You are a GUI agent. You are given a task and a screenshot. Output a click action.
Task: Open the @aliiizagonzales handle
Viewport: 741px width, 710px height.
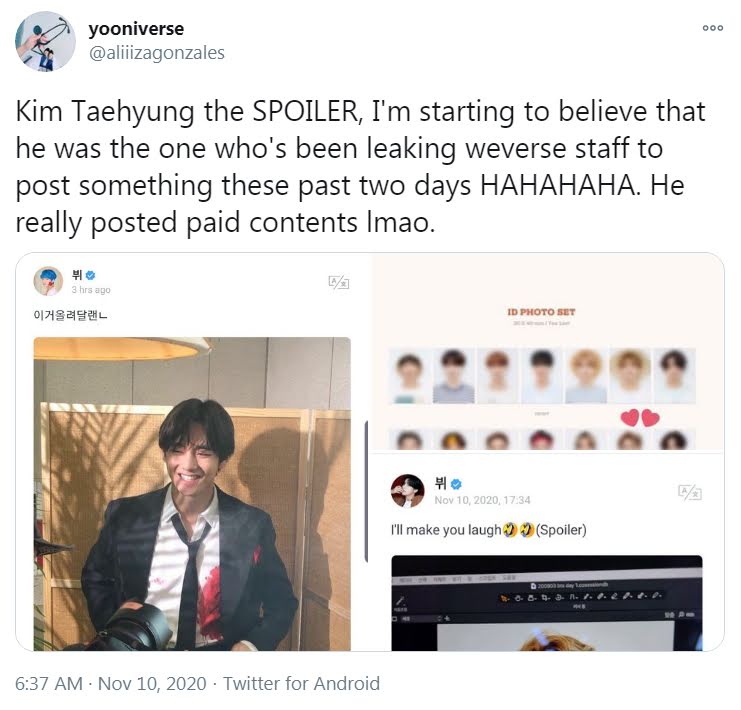pos(156,52)
